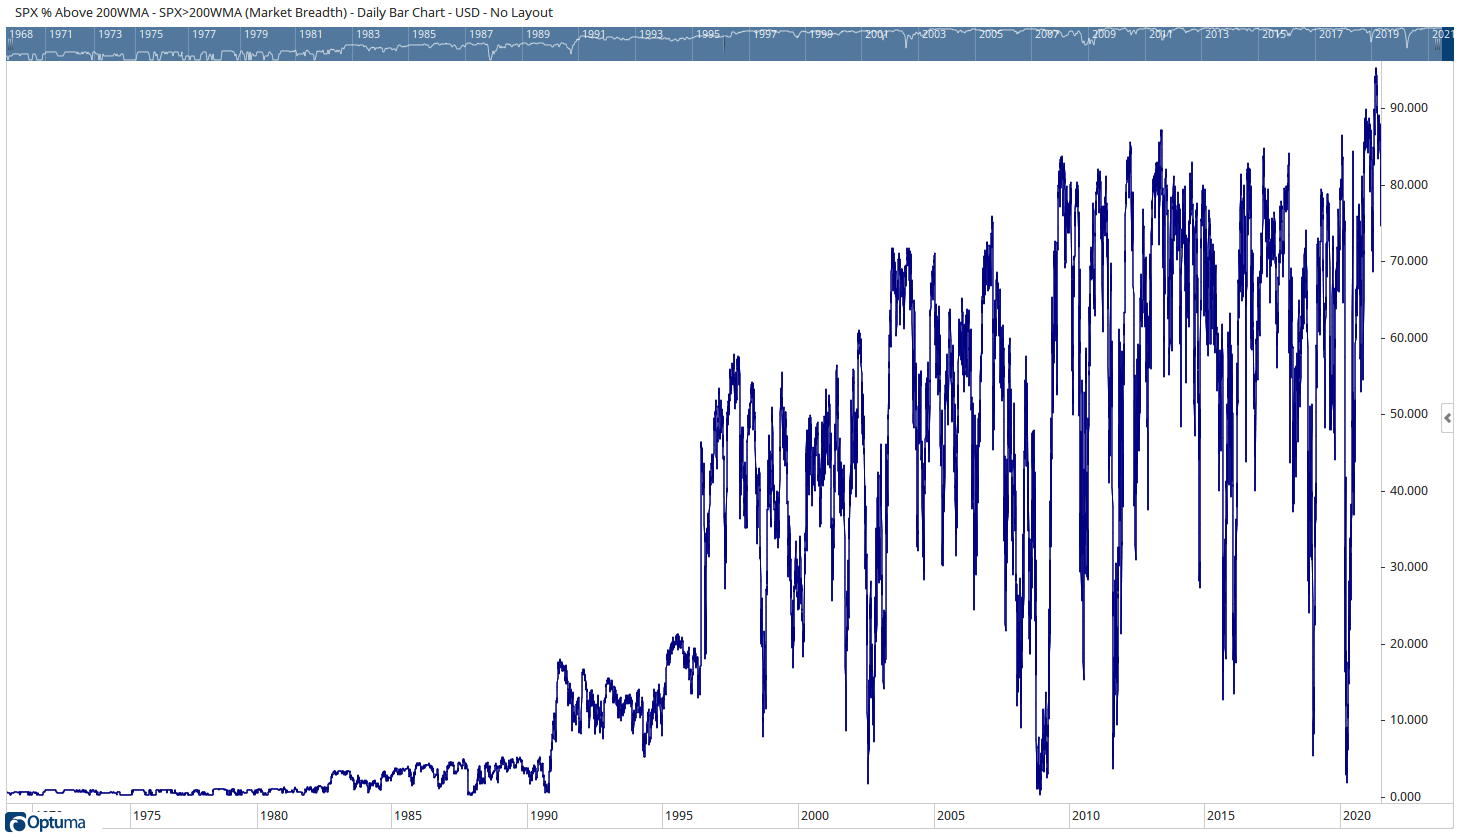Select the 20.000 price scale value
Viewport: 1460px width, 836px height.
pyautogui.click(x=1409, y=644)
